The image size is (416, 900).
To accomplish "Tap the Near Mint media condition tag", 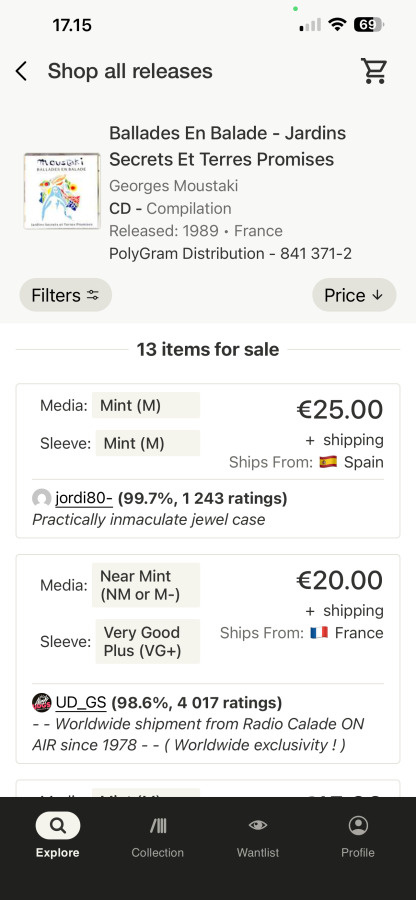I will [146, 585].
